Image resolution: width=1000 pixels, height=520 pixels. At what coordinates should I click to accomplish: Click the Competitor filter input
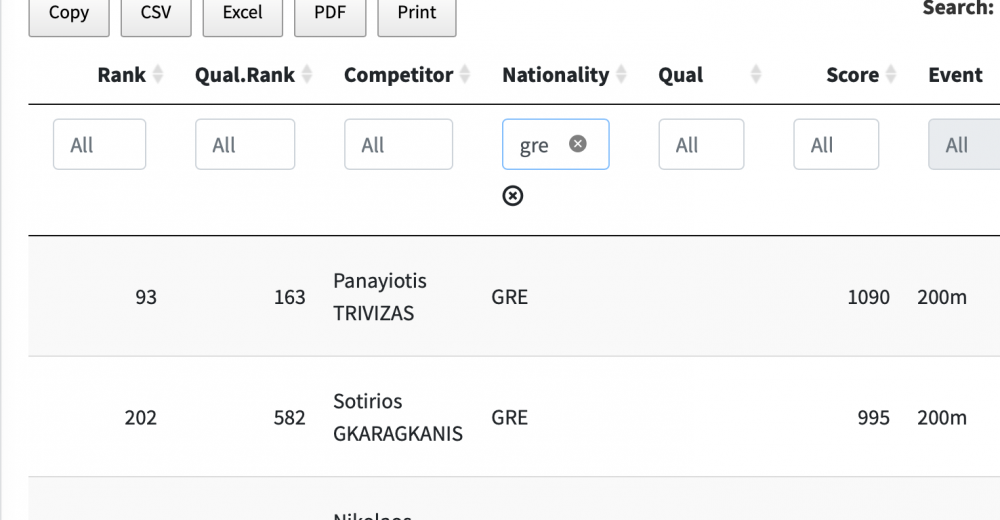point(398,145)
